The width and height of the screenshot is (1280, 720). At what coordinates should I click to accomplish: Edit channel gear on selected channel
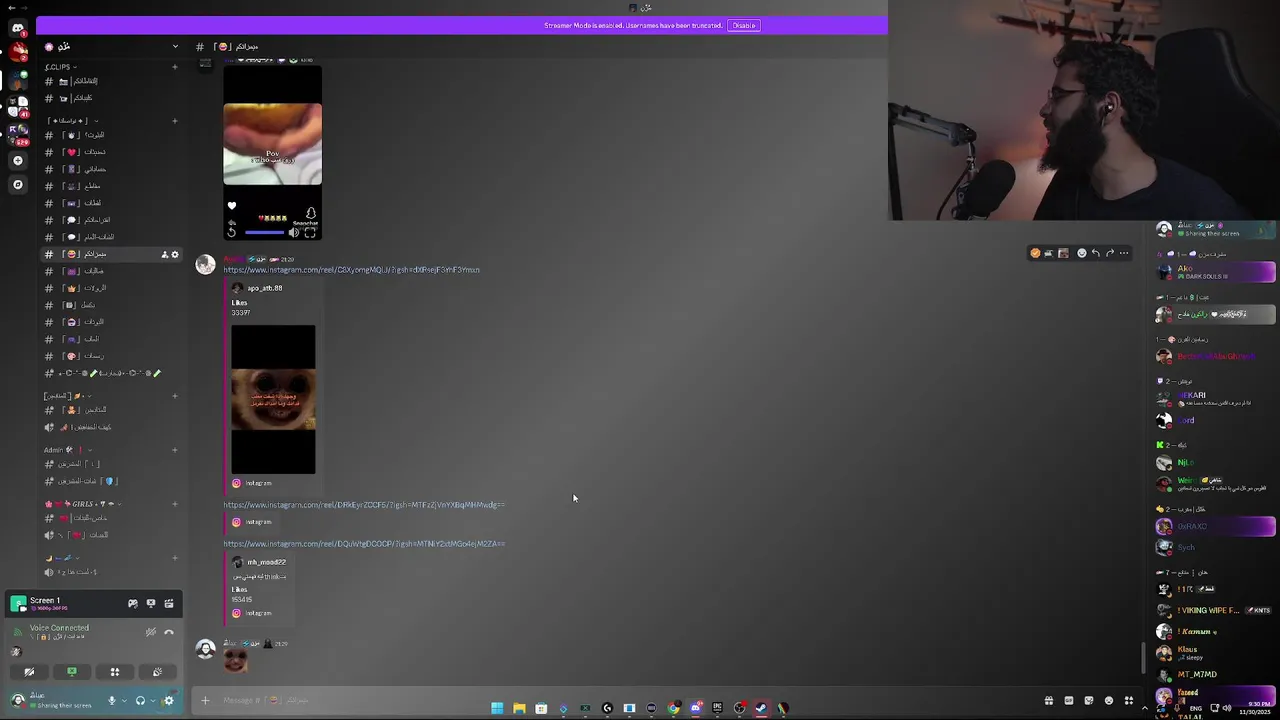click(x=175, y=254)
